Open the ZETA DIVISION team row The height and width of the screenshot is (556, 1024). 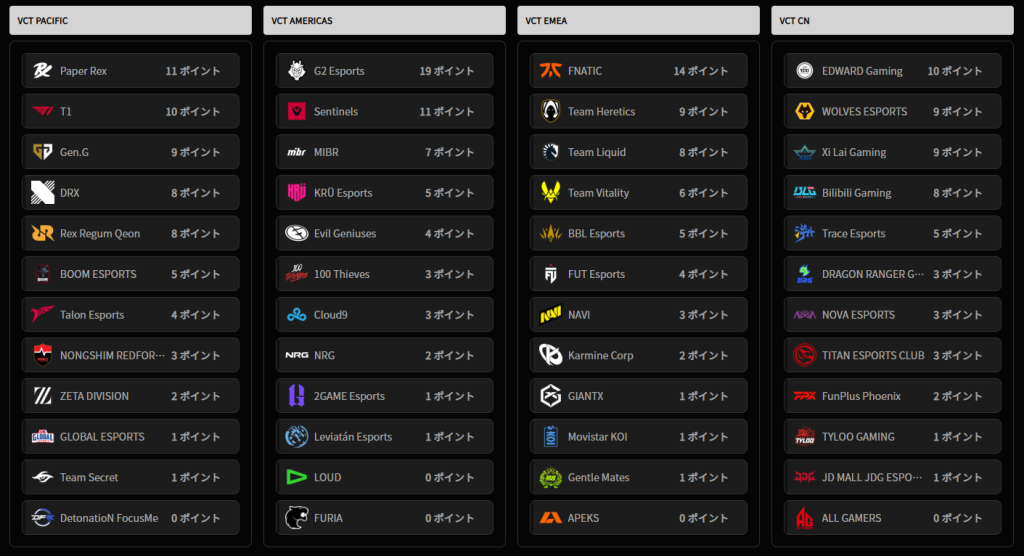[131, 396]
